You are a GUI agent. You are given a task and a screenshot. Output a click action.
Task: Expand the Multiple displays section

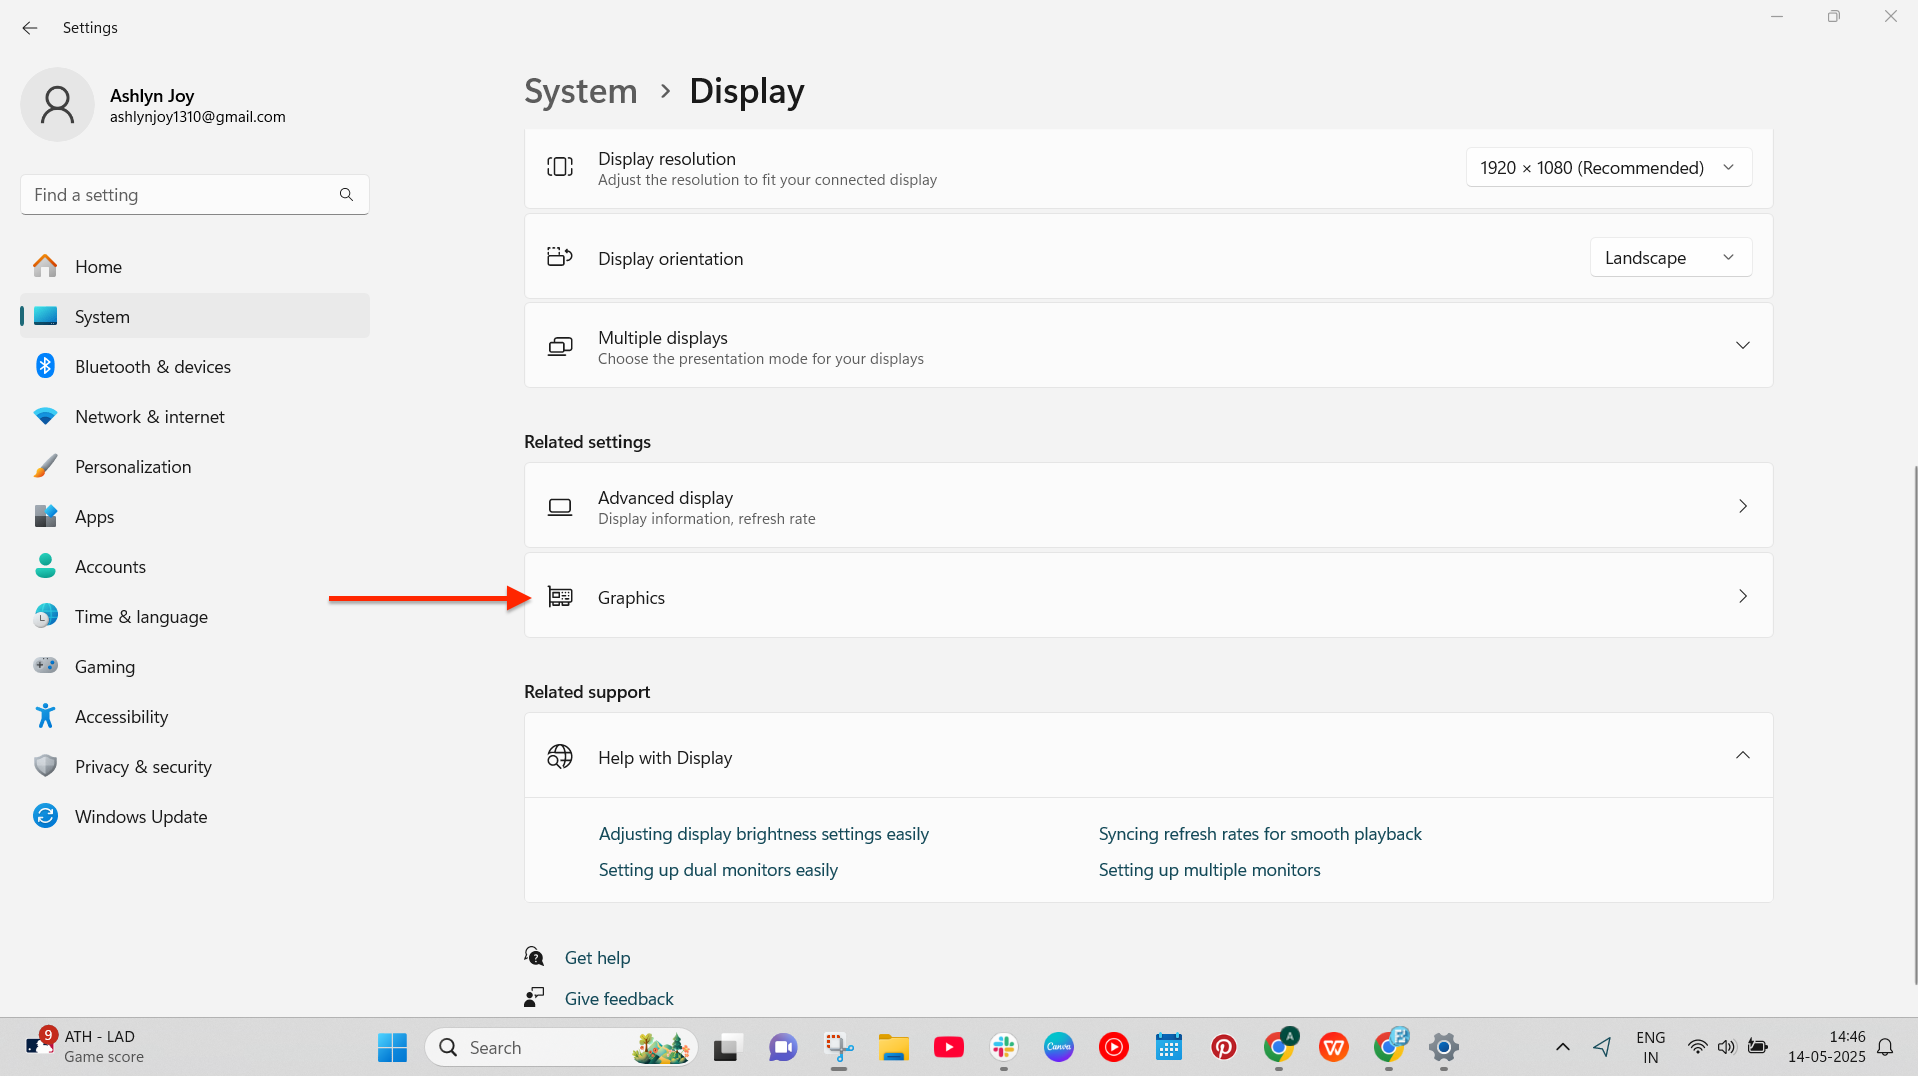(1742, 346)
